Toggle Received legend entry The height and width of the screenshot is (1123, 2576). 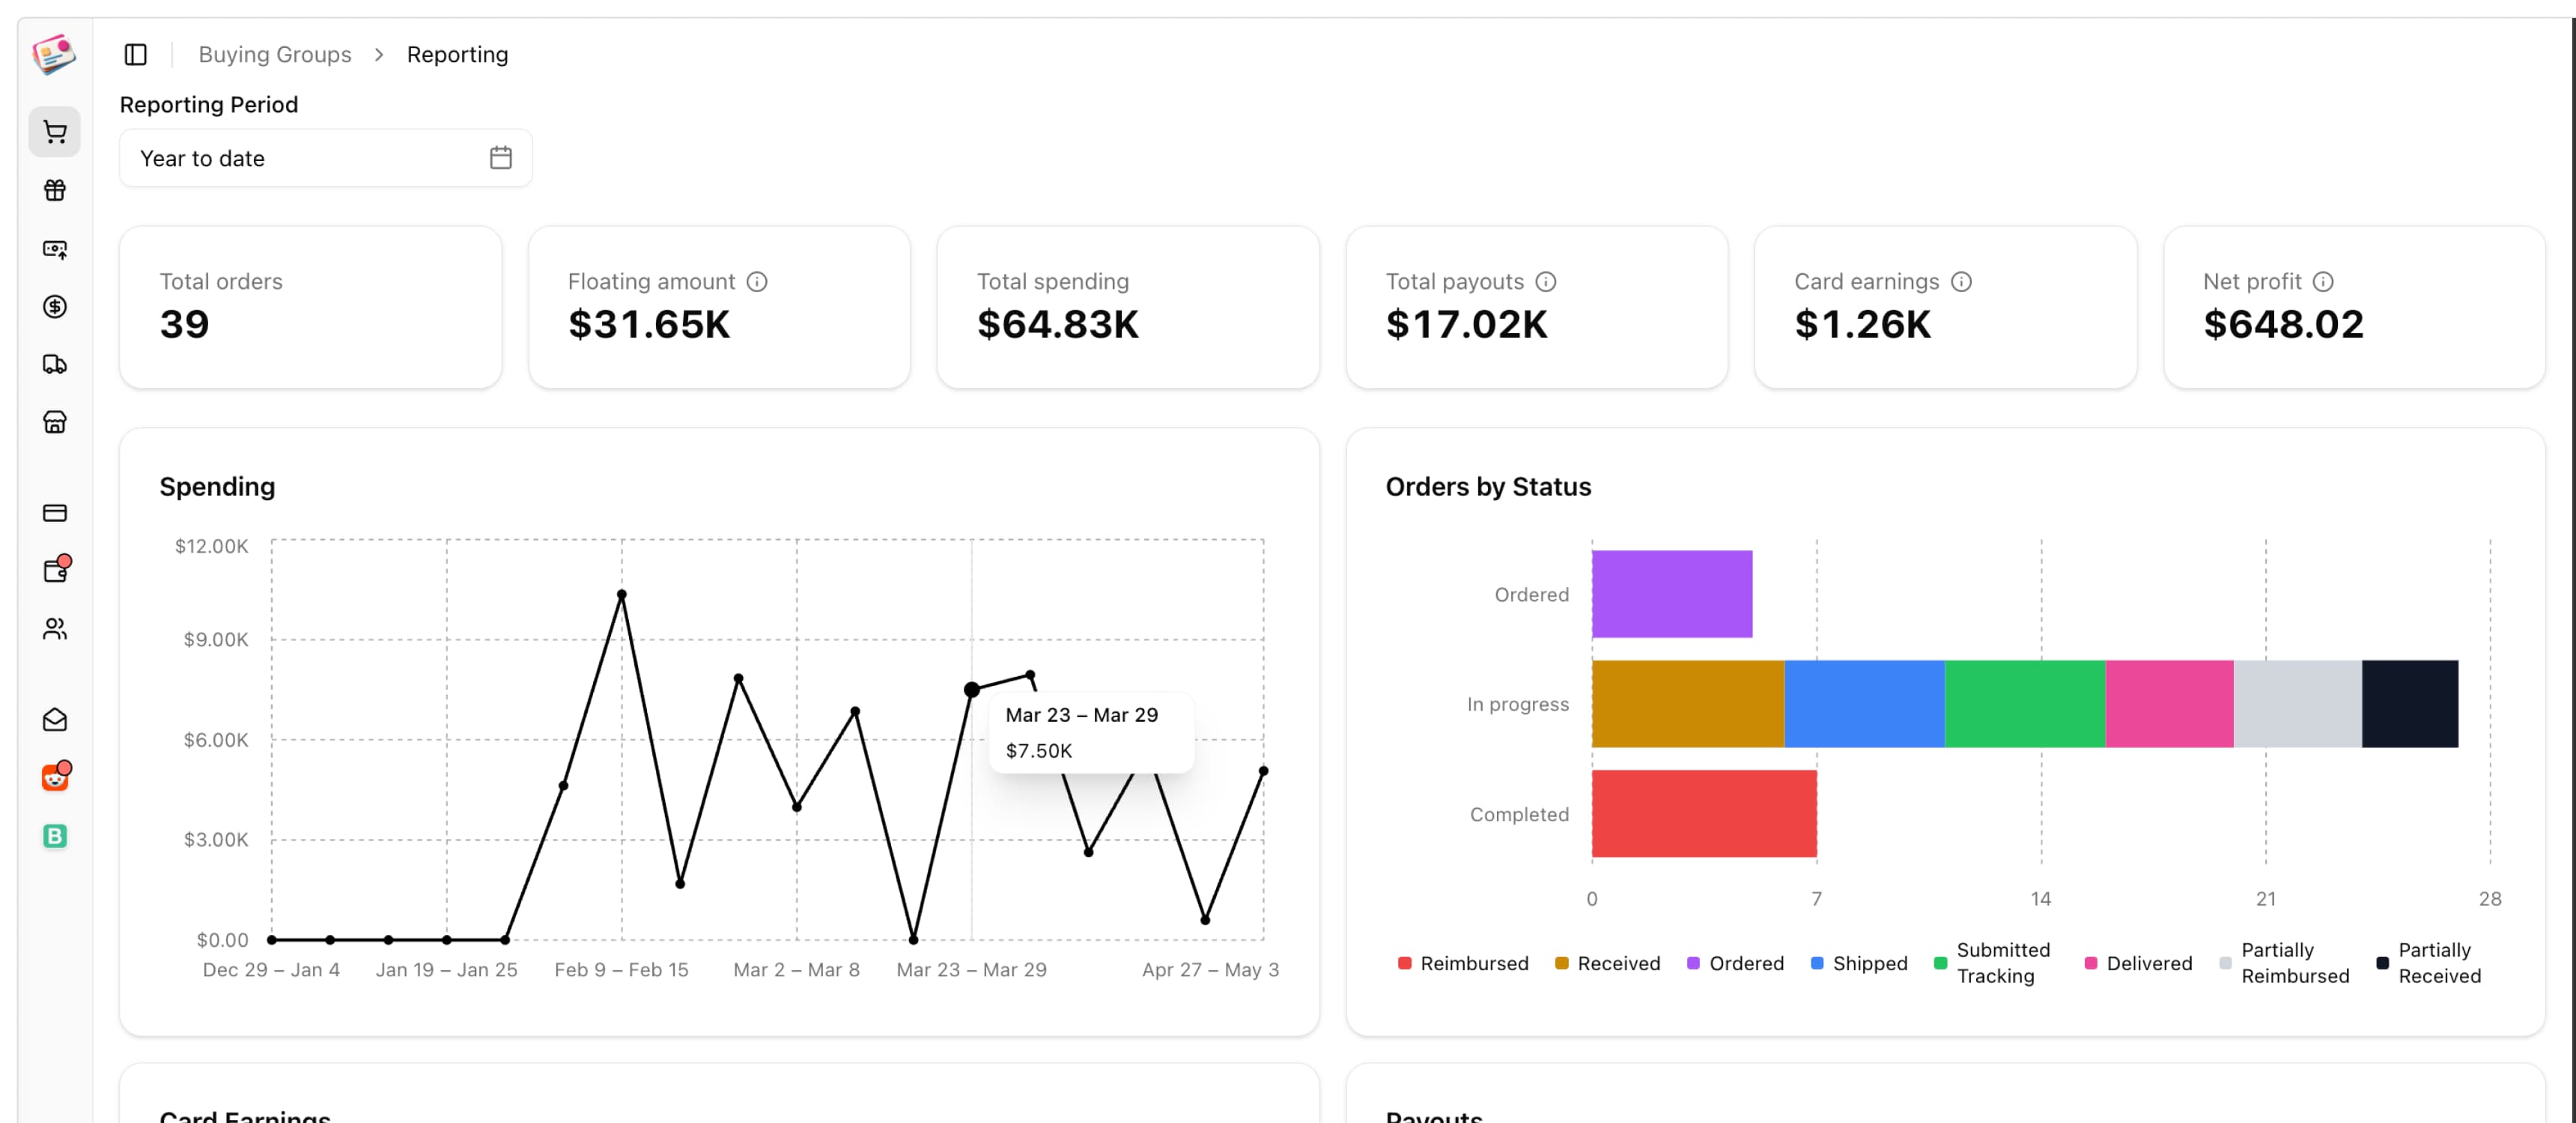[x=1607, y=963]
